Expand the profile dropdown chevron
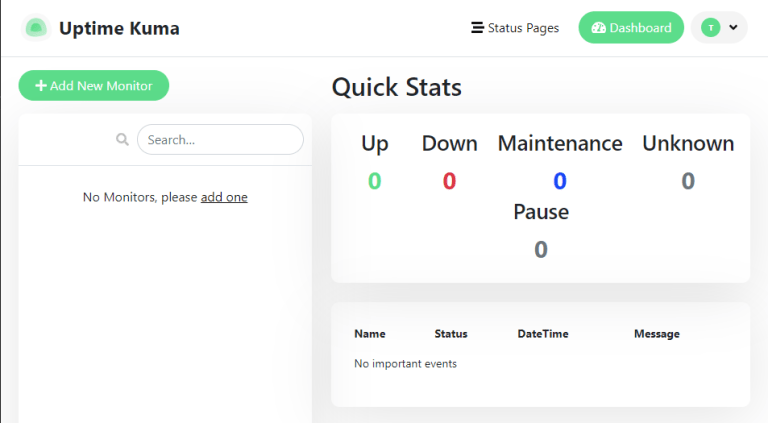Viewport: 768px width, 423px height. [733, 28]
